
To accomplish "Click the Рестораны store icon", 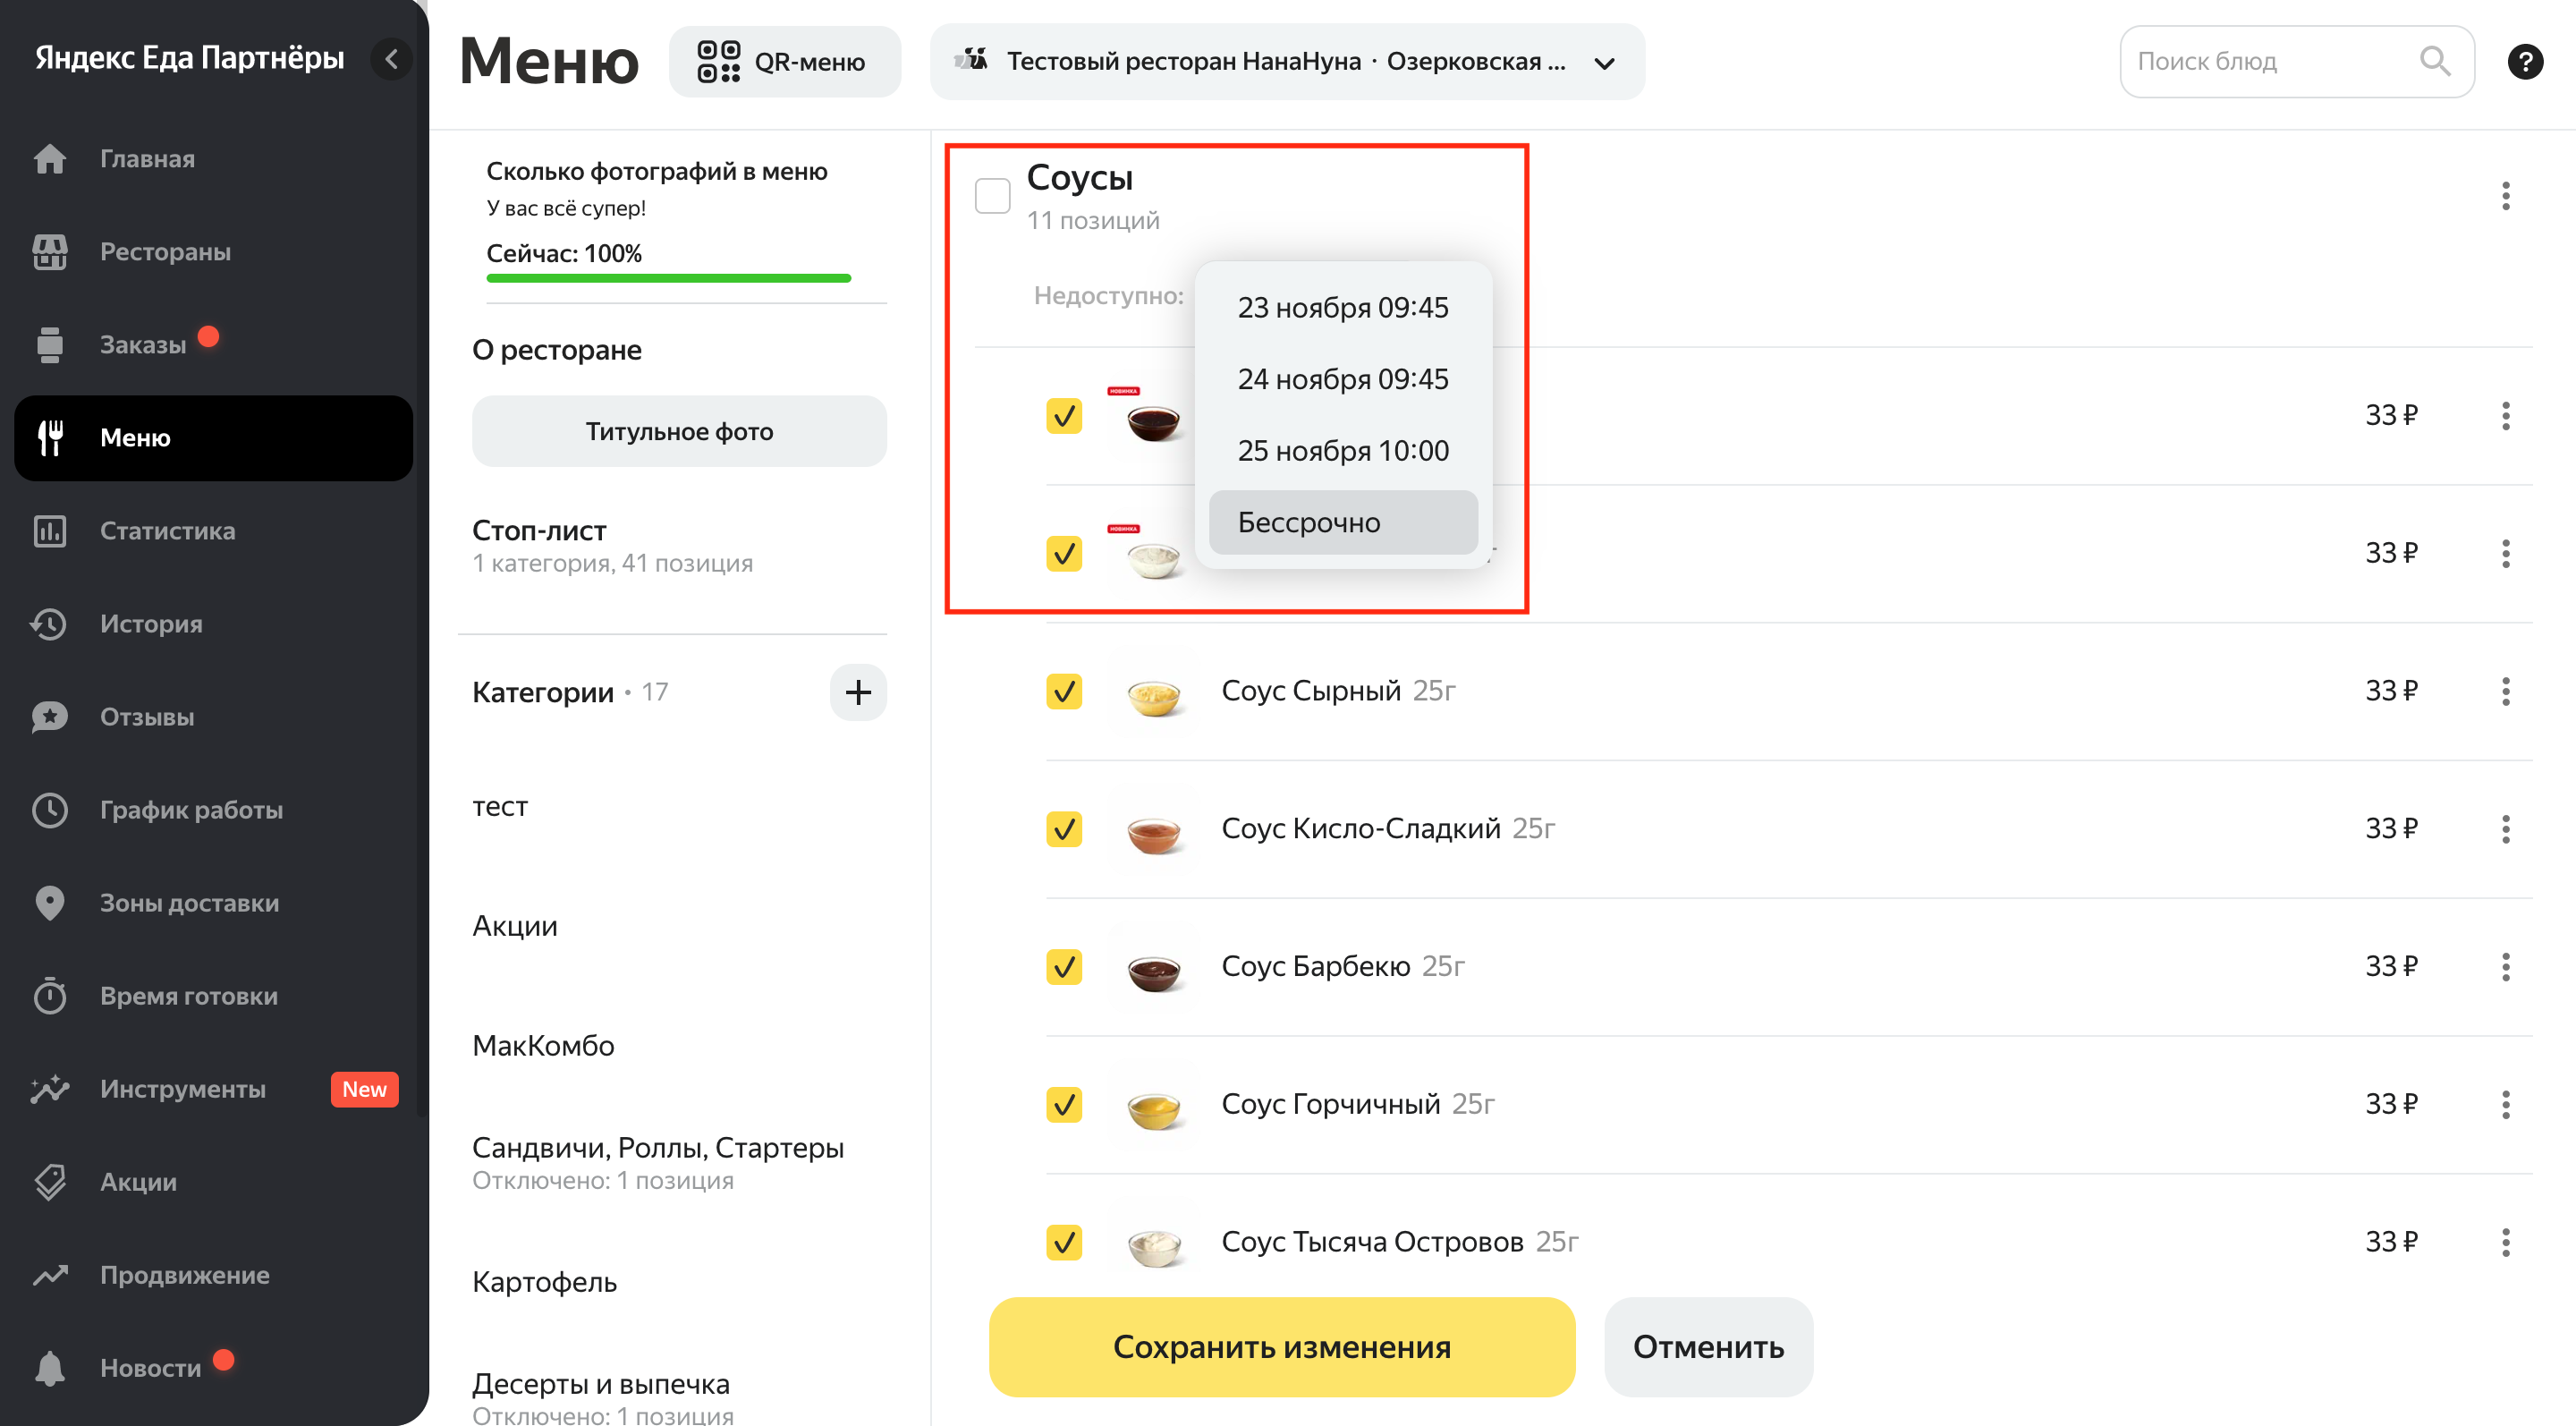I will [49, 252].
